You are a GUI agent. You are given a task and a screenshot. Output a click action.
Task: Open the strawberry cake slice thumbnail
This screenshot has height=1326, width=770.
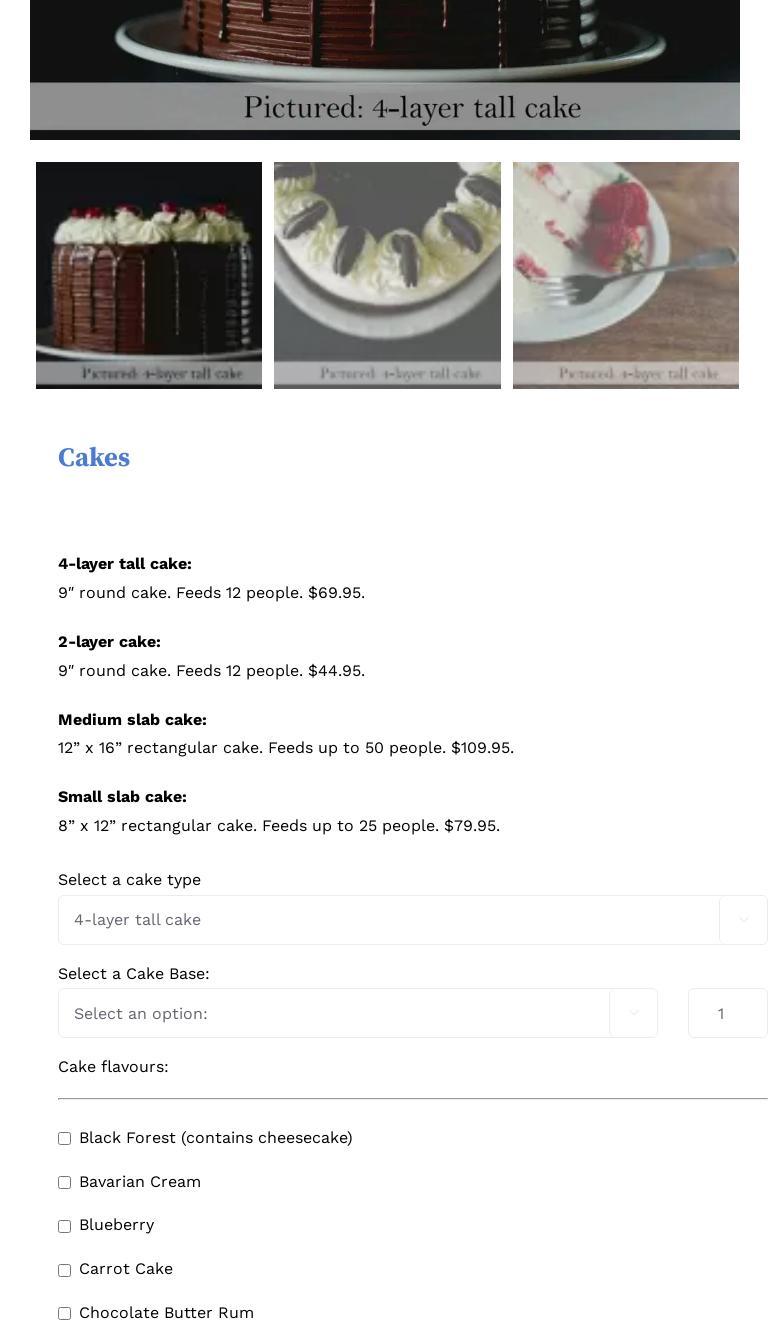click(626, 275)
